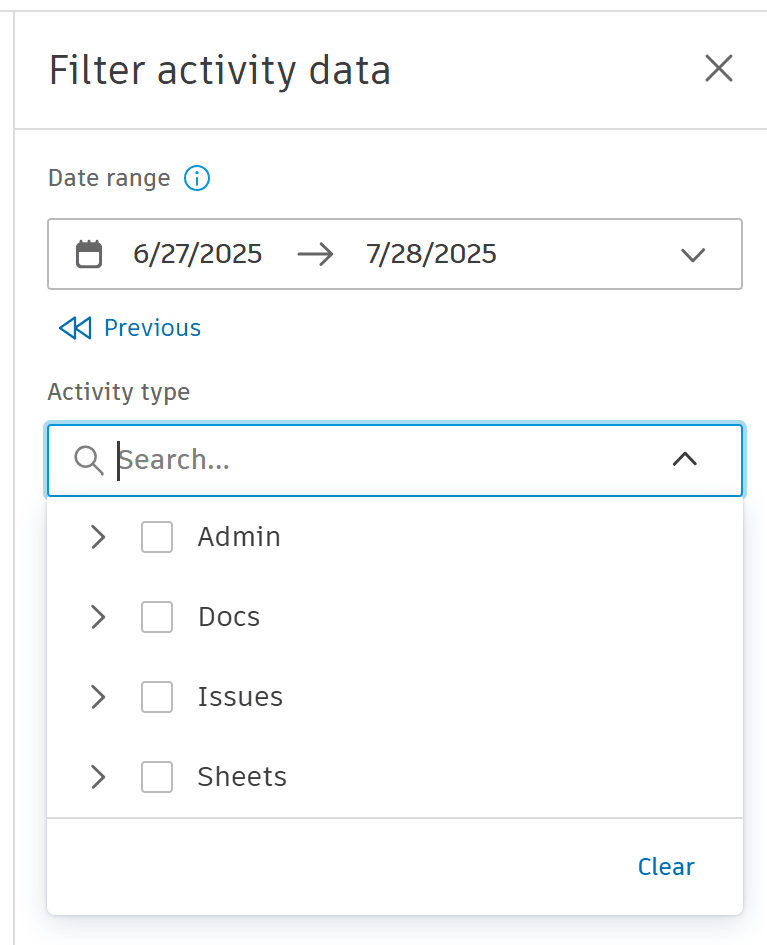Close the Filter activity data panel
767x945 pixels.
(719, 69)
